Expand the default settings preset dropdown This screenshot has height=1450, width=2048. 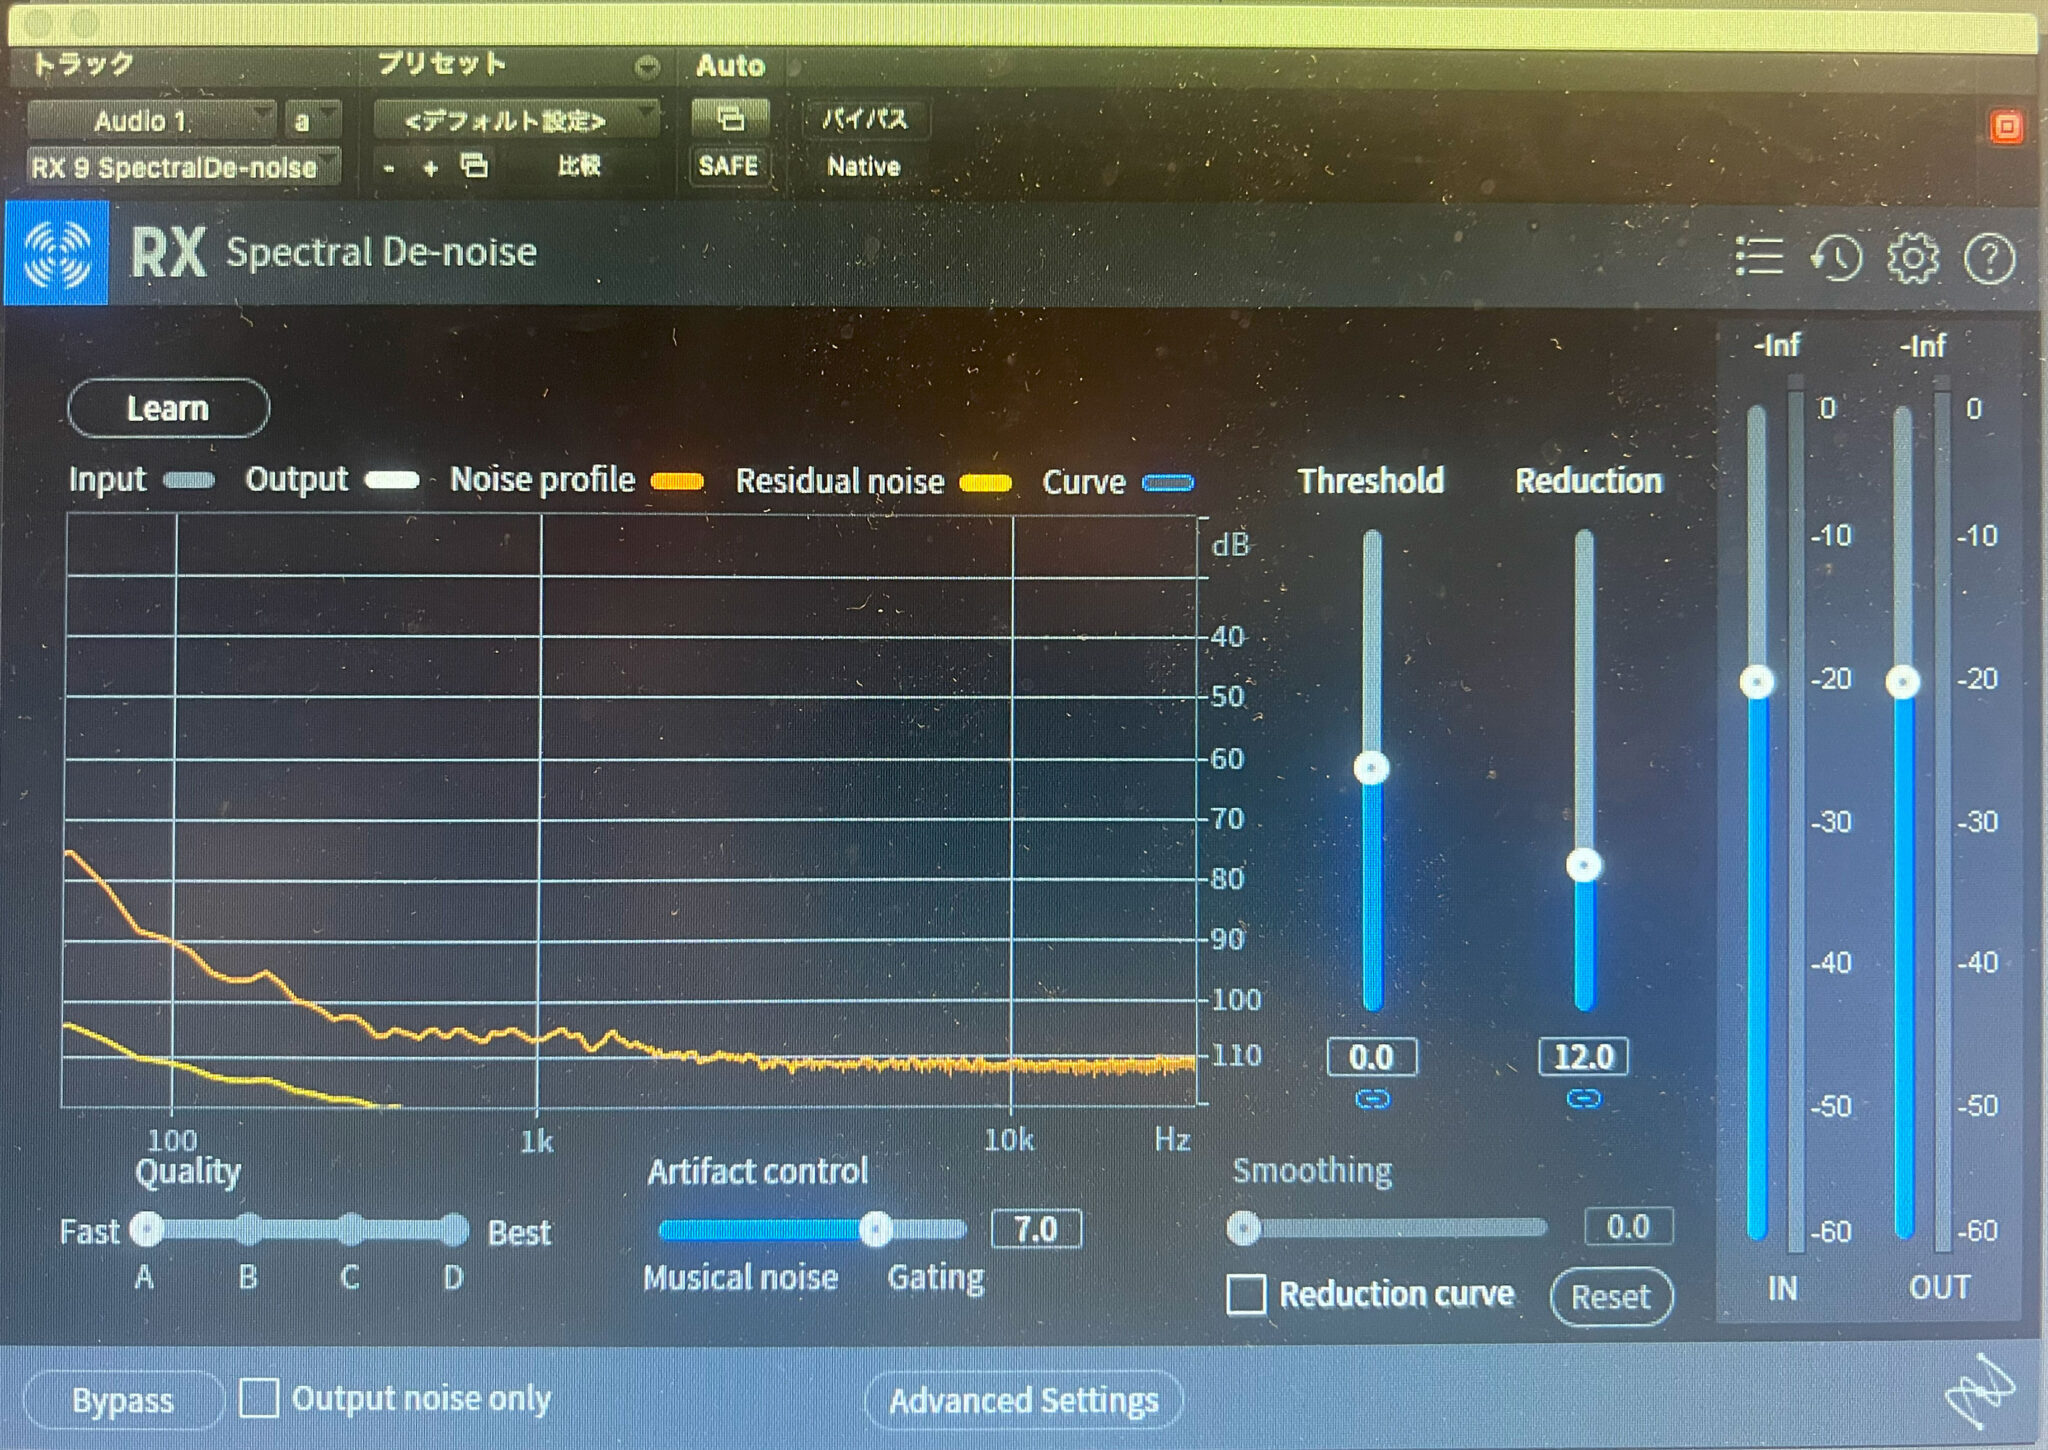(x=516, y=121)
